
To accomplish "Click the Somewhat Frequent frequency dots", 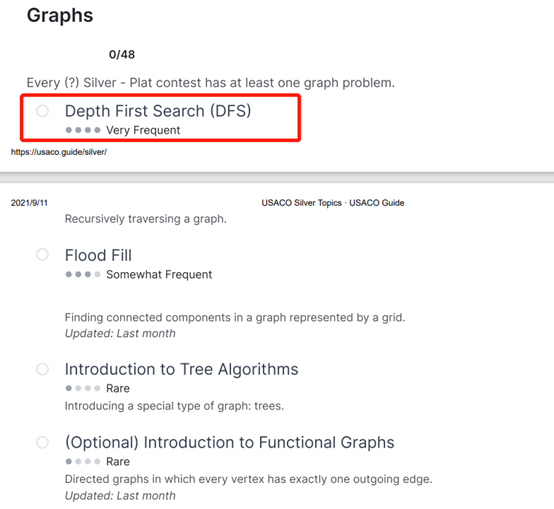I will click(83, 274).
